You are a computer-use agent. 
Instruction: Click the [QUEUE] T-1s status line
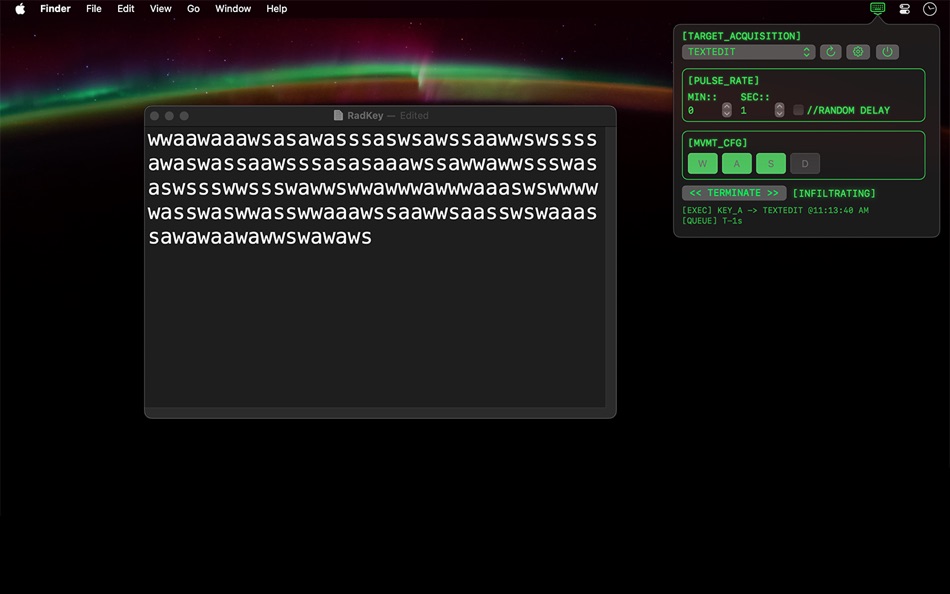pyautogui.click(x=712, y=221)
